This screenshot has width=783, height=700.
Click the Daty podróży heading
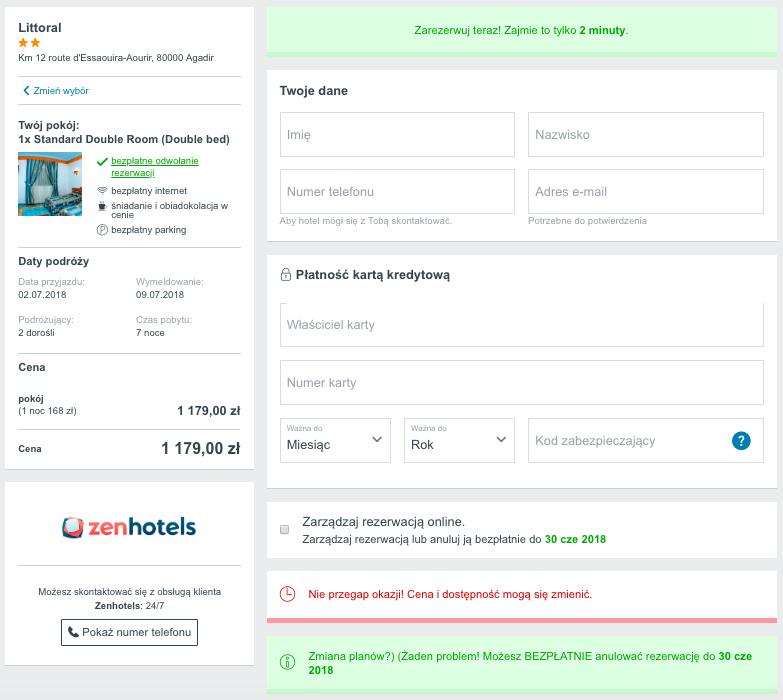54,261
